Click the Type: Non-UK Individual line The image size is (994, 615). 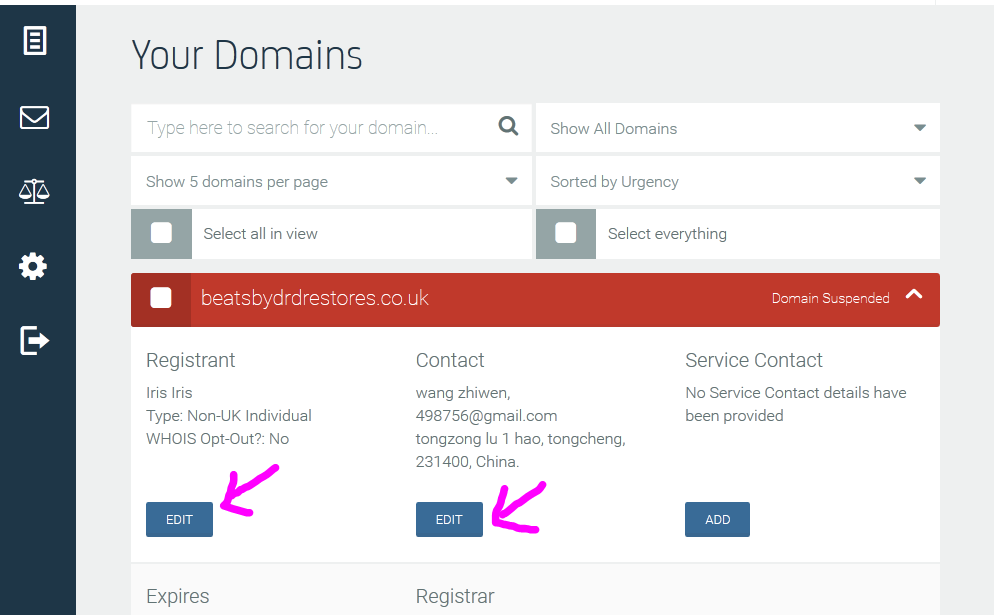(x=229, y=416)
